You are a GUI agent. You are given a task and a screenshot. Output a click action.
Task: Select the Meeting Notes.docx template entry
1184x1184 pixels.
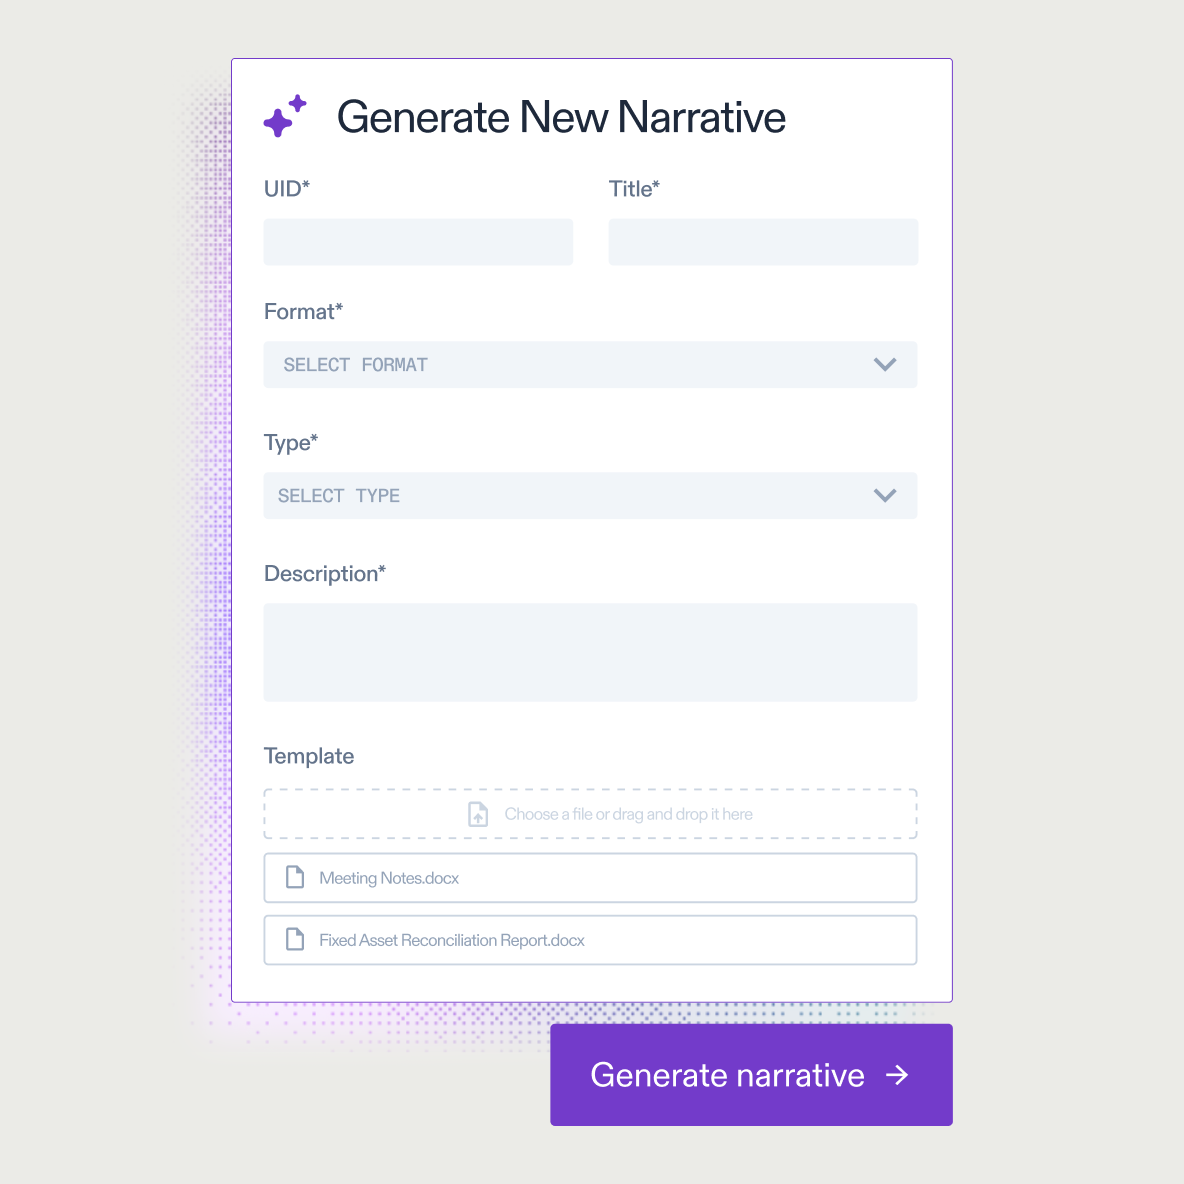point(590,877)
